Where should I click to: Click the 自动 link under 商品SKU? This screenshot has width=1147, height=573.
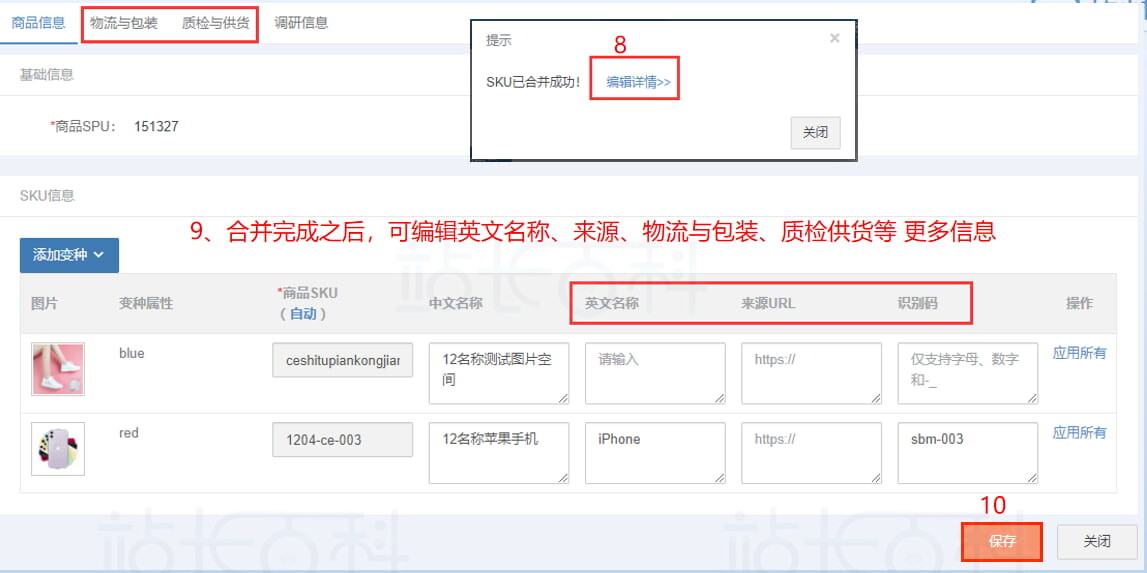tap(303, 313)
